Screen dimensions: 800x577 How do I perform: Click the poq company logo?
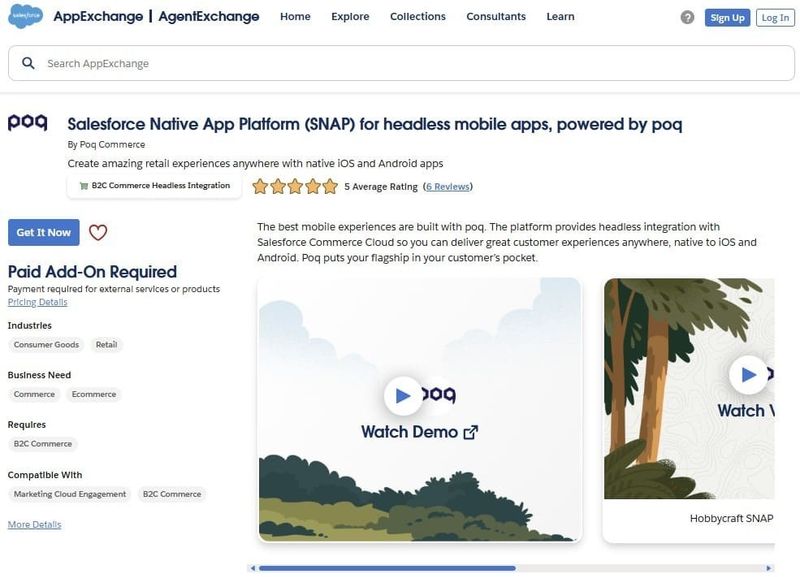click(x=27, y=123)
